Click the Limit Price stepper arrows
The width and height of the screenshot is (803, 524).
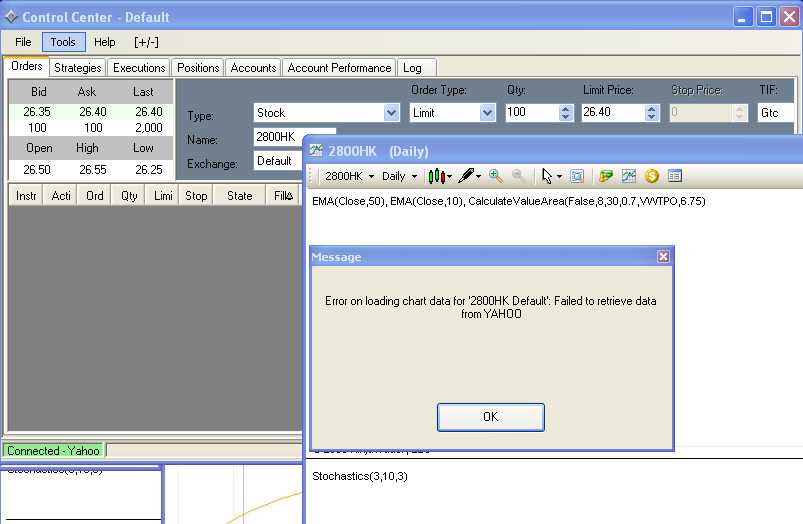pyautogui.click(x=651, y=113)
